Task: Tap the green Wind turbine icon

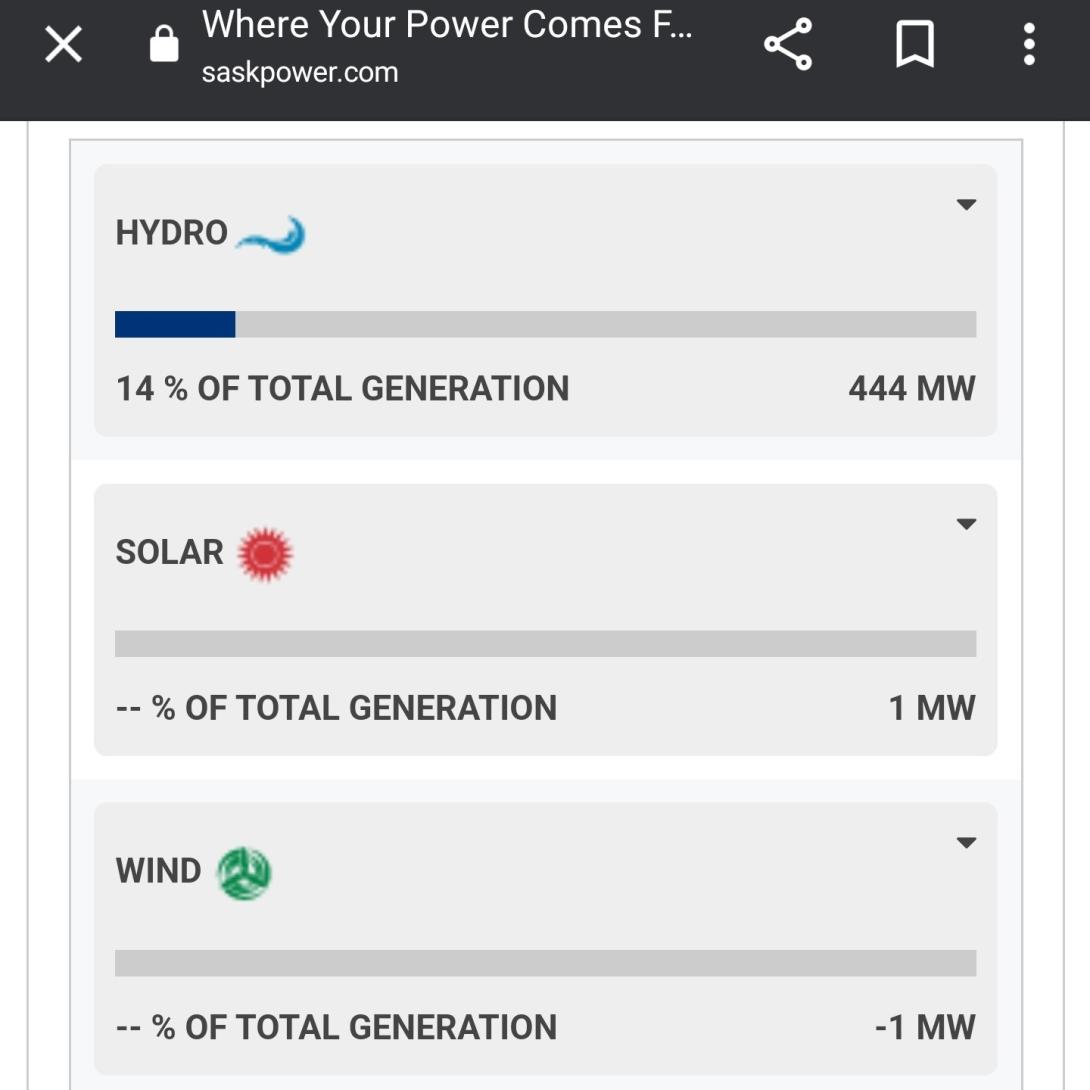Action: click(x=245, y=873)
